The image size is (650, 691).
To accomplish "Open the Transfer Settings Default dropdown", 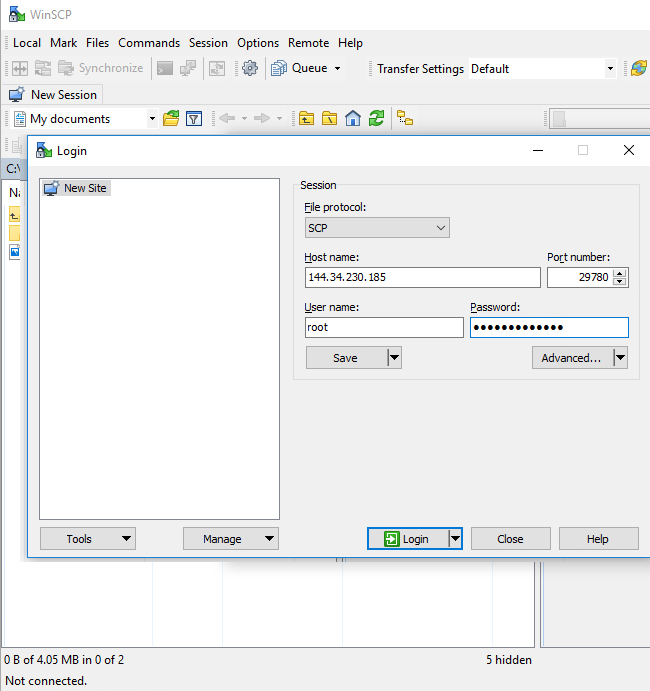I will tap(610, 69).
